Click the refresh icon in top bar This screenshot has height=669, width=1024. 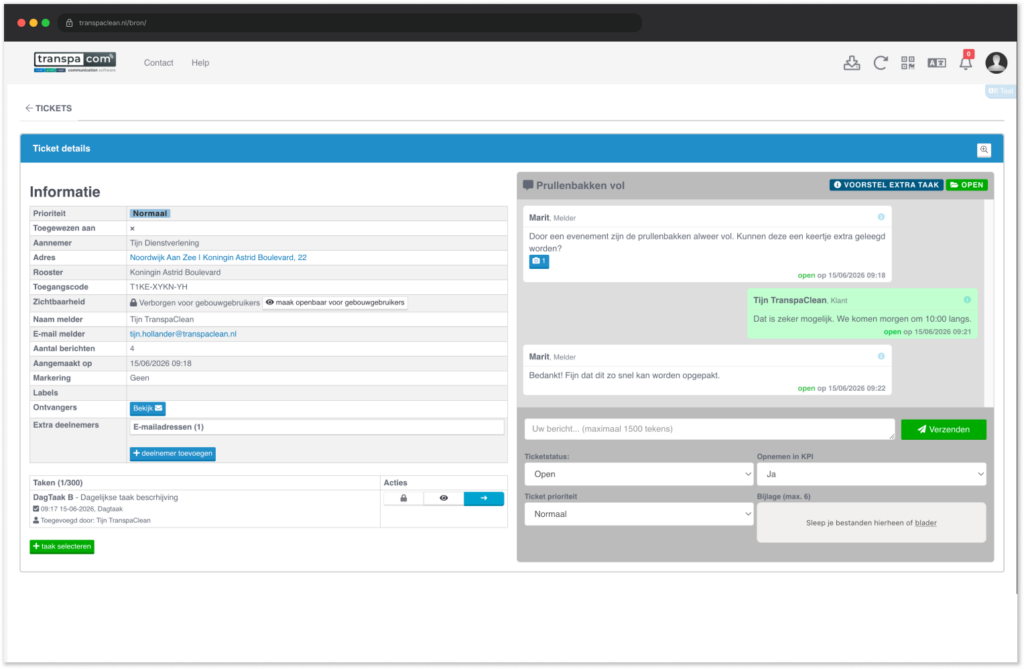pyautogui.click(x=880, y=63)
